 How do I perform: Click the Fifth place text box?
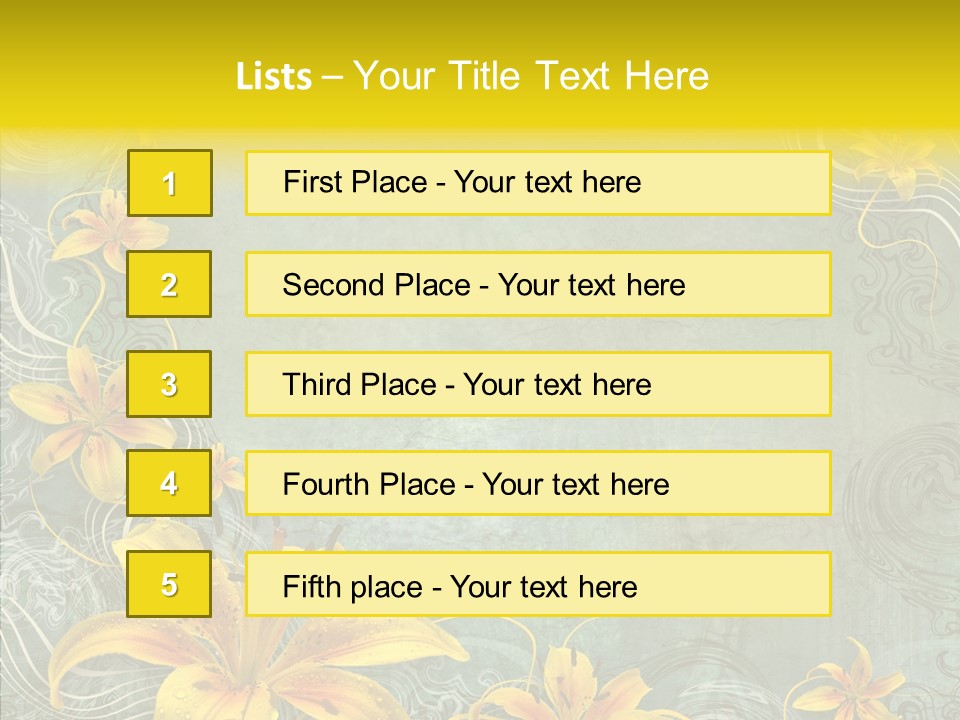click(538, 584)
